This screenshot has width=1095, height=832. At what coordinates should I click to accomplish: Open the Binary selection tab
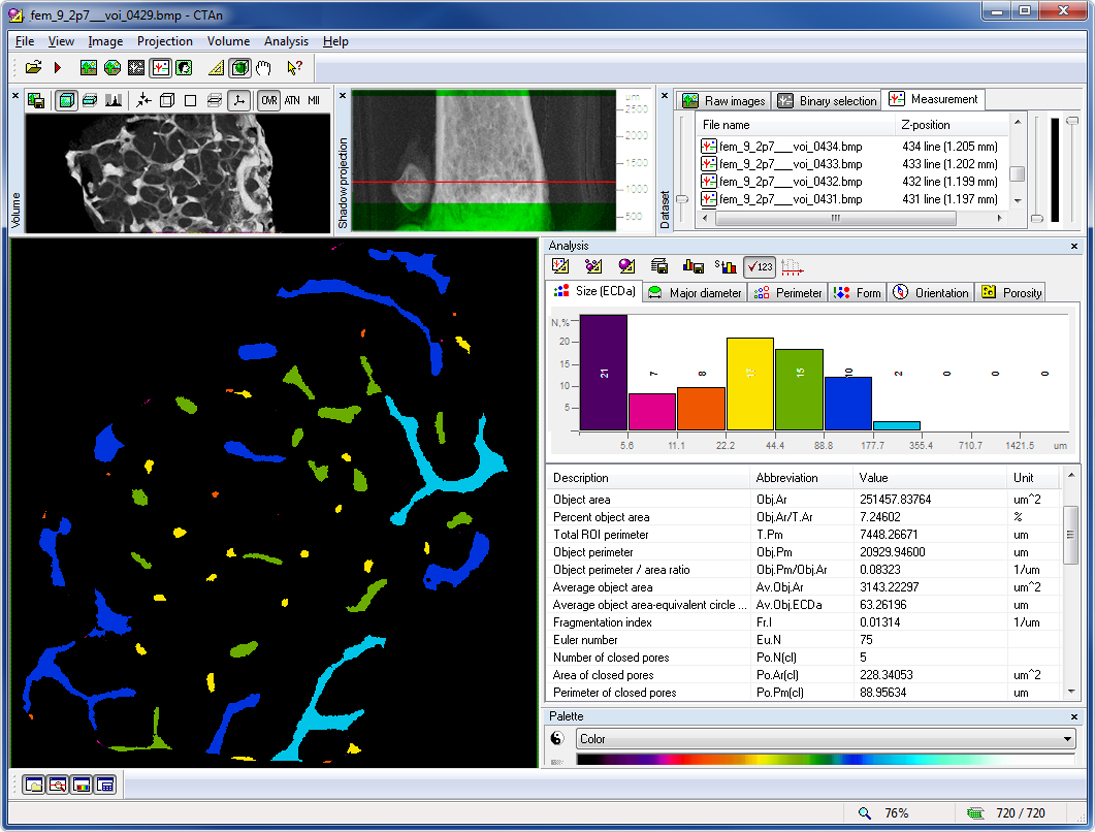[826, 100]
